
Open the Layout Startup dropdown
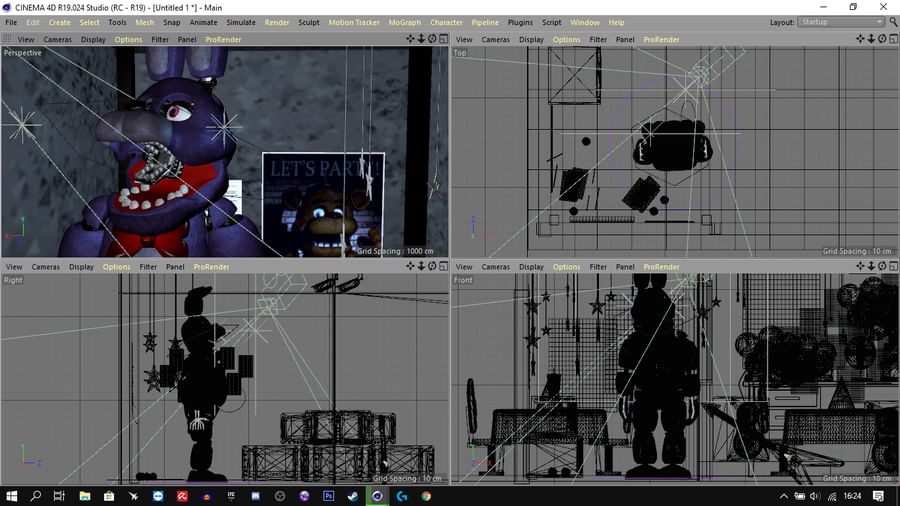pos(841,22)
